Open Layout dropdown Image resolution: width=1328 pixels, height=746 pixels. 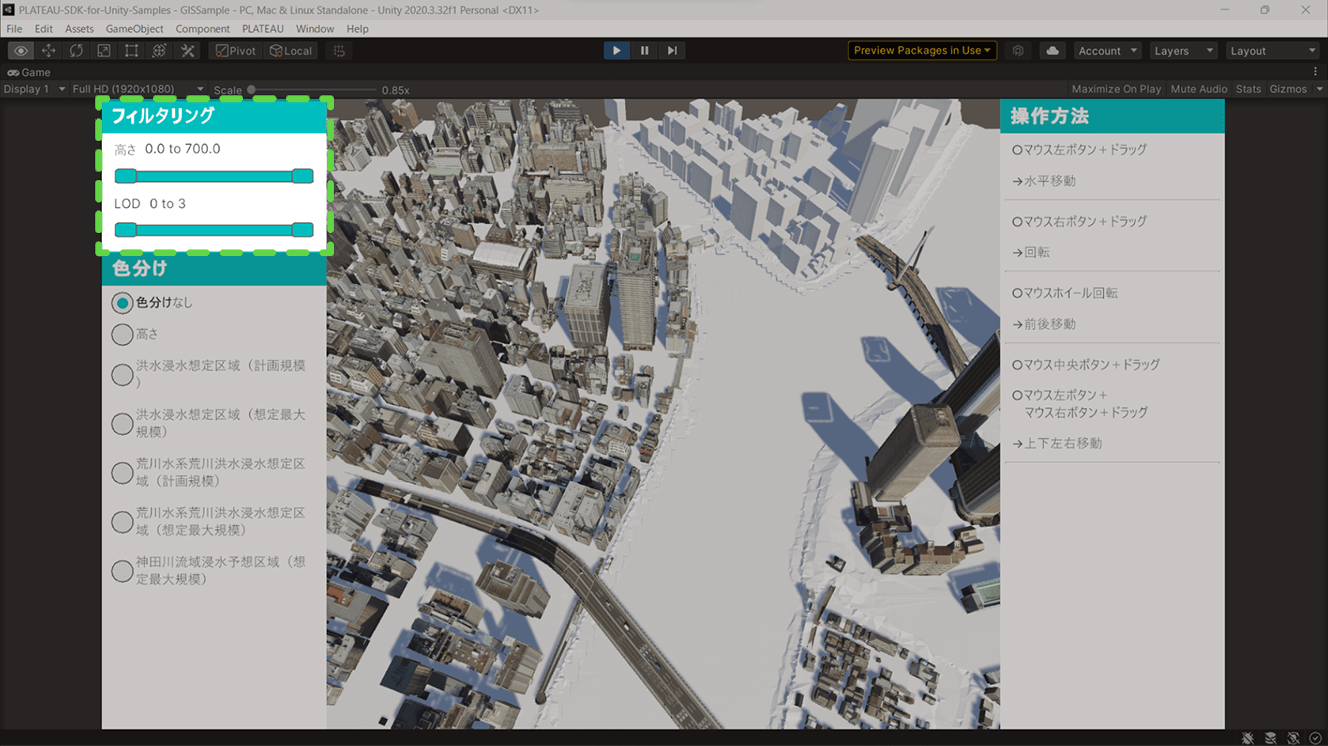(x=1272, y=51)
